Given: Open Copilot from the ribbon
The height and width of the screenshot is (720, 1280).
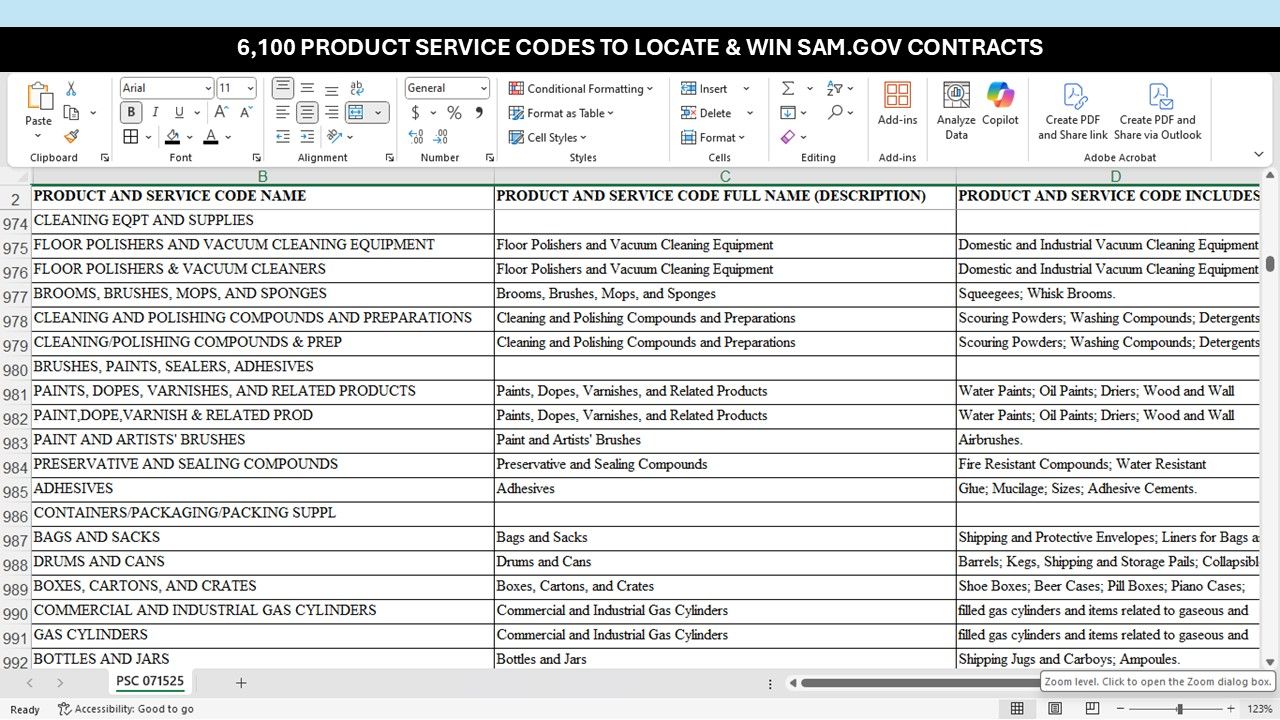Looking at the screenshot, I should tap(1000, 105).
